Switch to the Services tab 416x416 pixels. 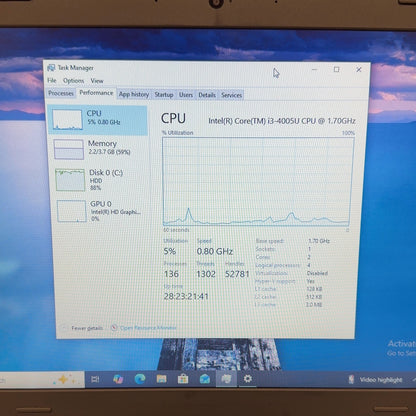click(231, 95)
